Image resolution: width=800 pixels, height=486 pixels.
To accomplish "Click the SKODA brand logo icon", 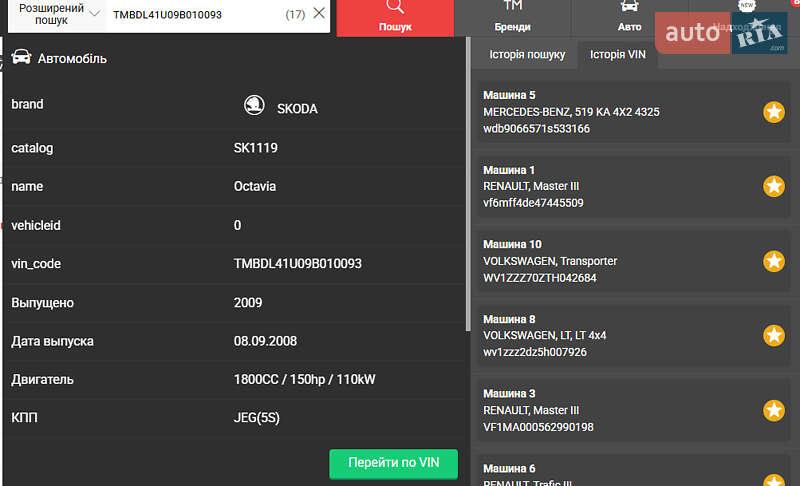I will click(255, 107).
